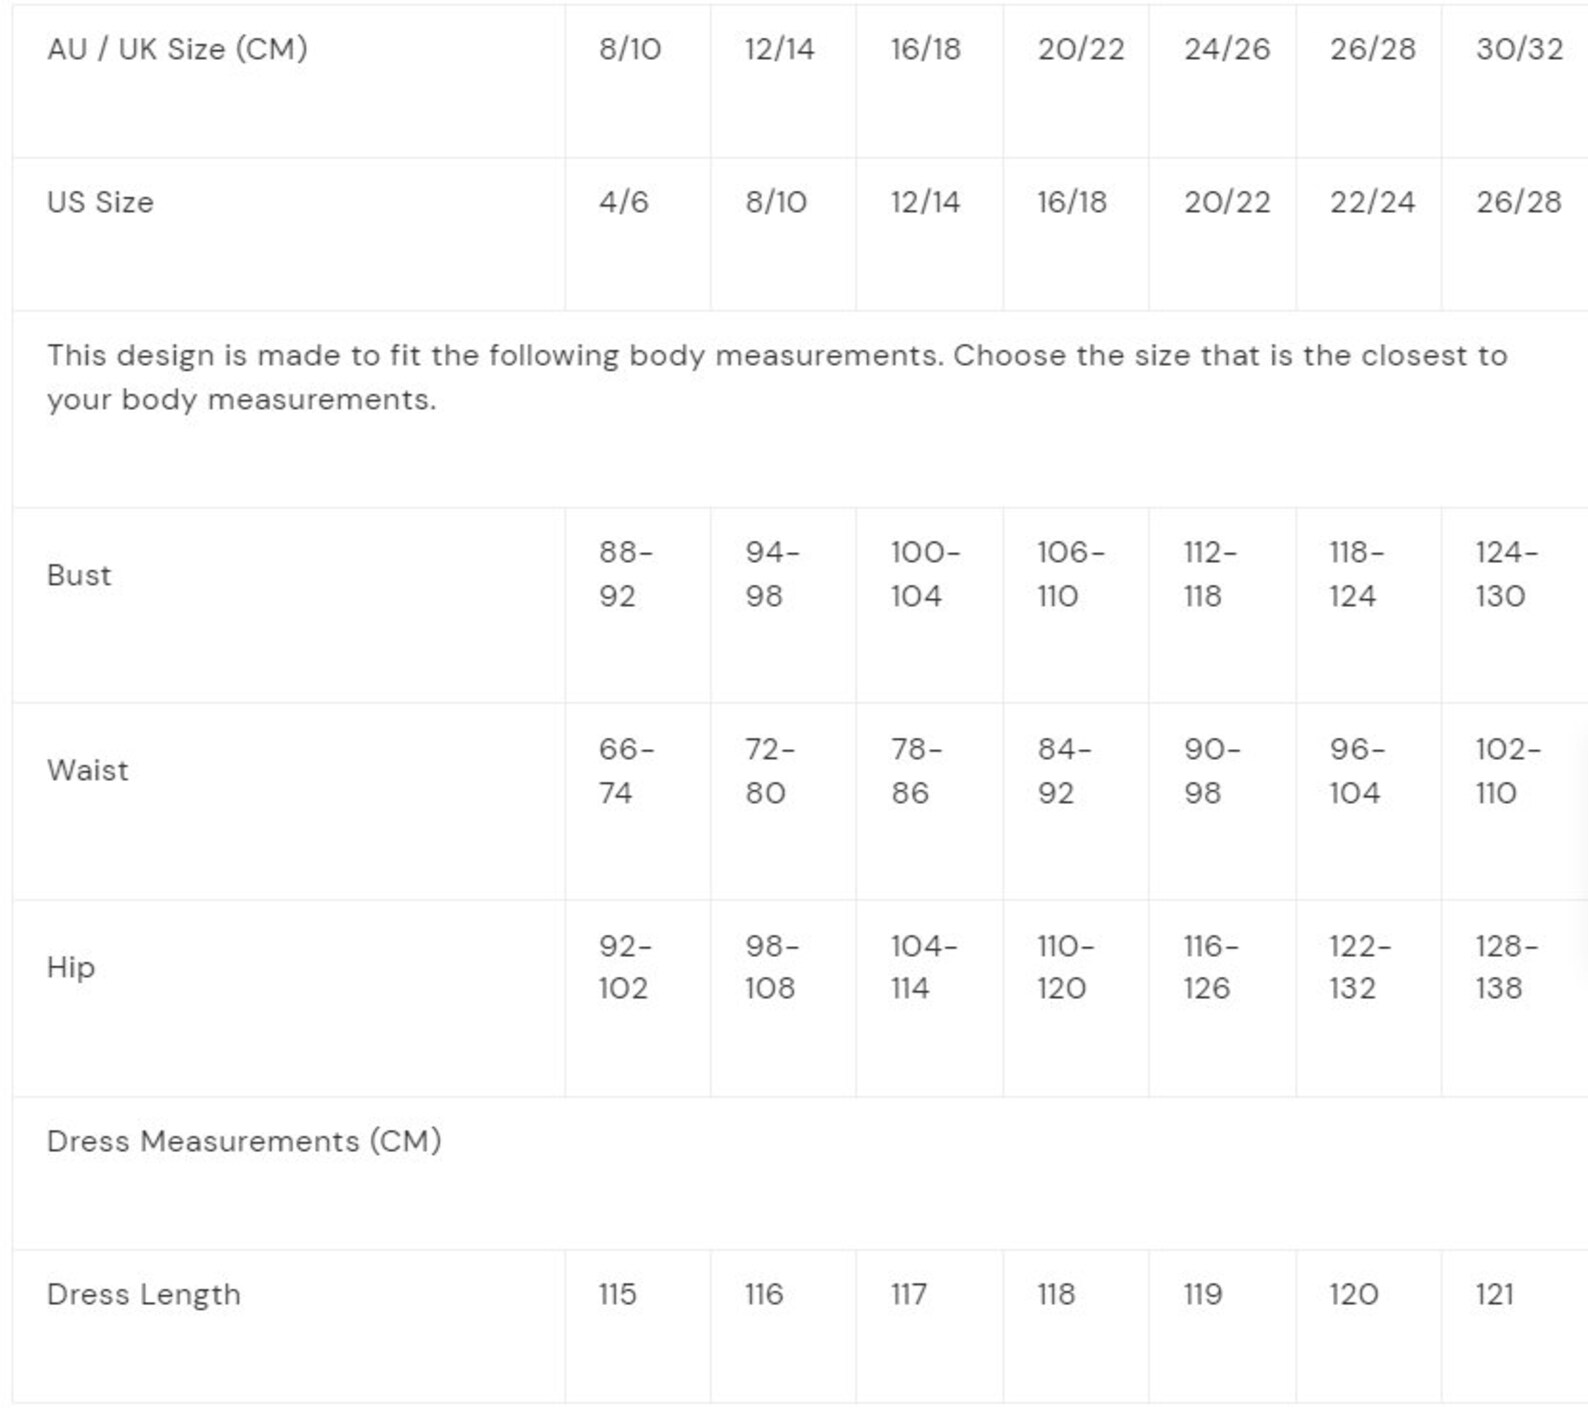
Task: Select the Dress Length row label
Action: 144,1294
